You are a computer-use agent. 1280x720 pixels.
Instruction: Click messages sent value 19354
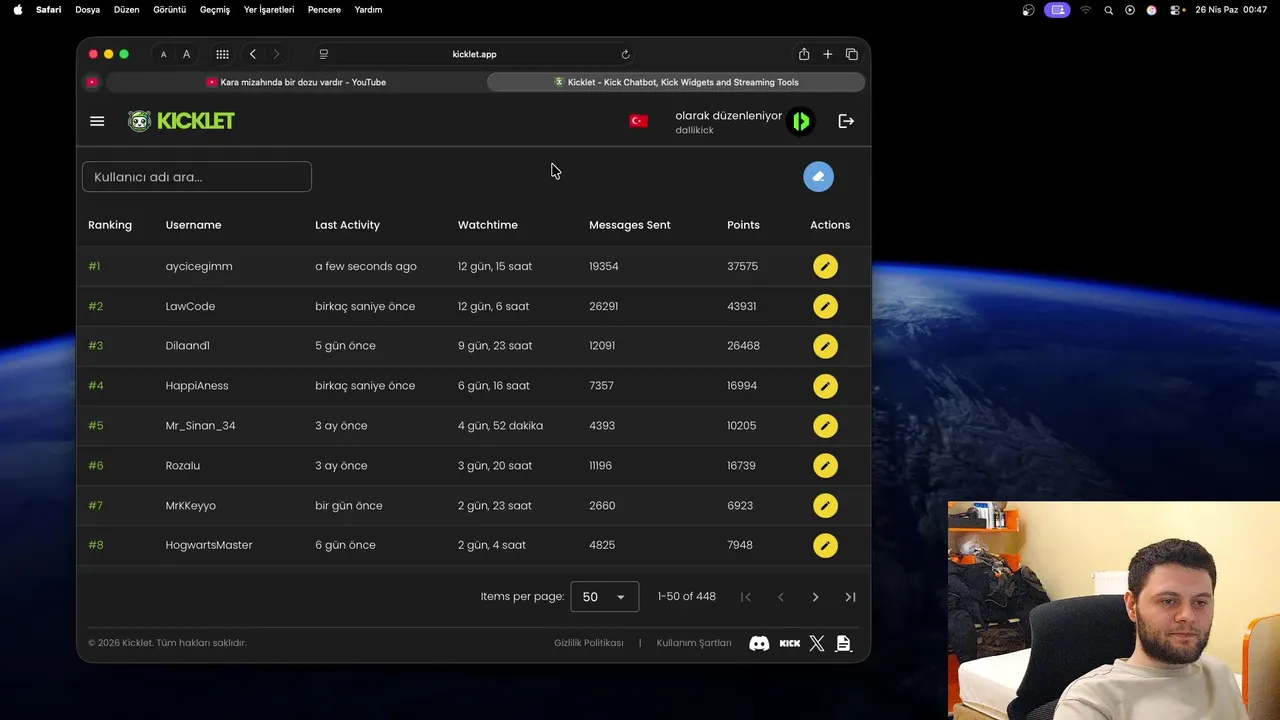[604, 266]
